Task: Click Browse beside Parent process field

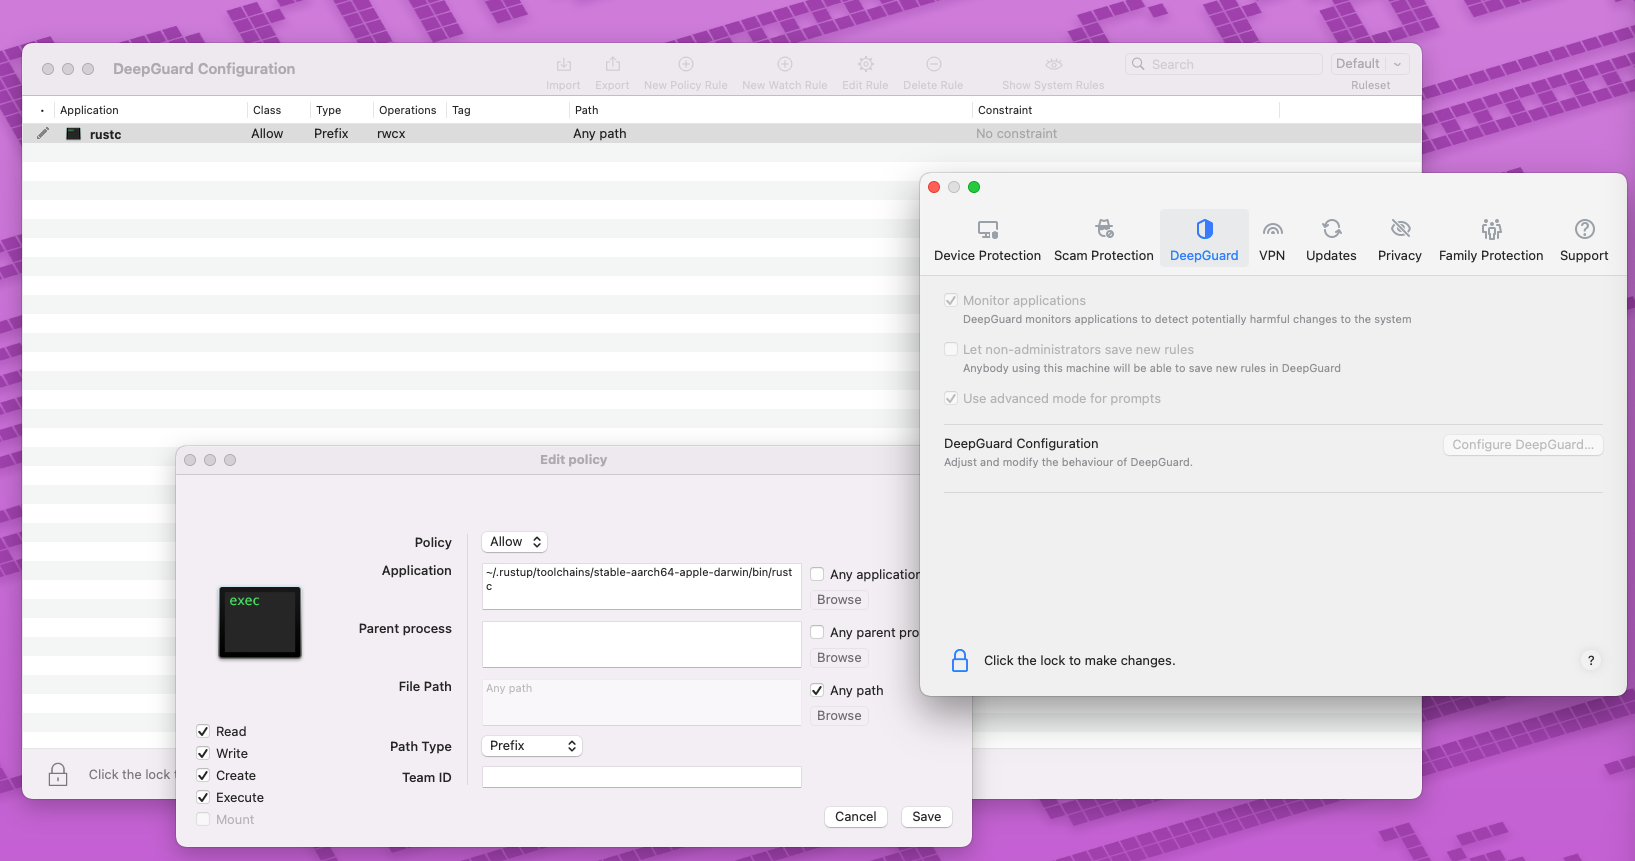Action: point(839,658)
